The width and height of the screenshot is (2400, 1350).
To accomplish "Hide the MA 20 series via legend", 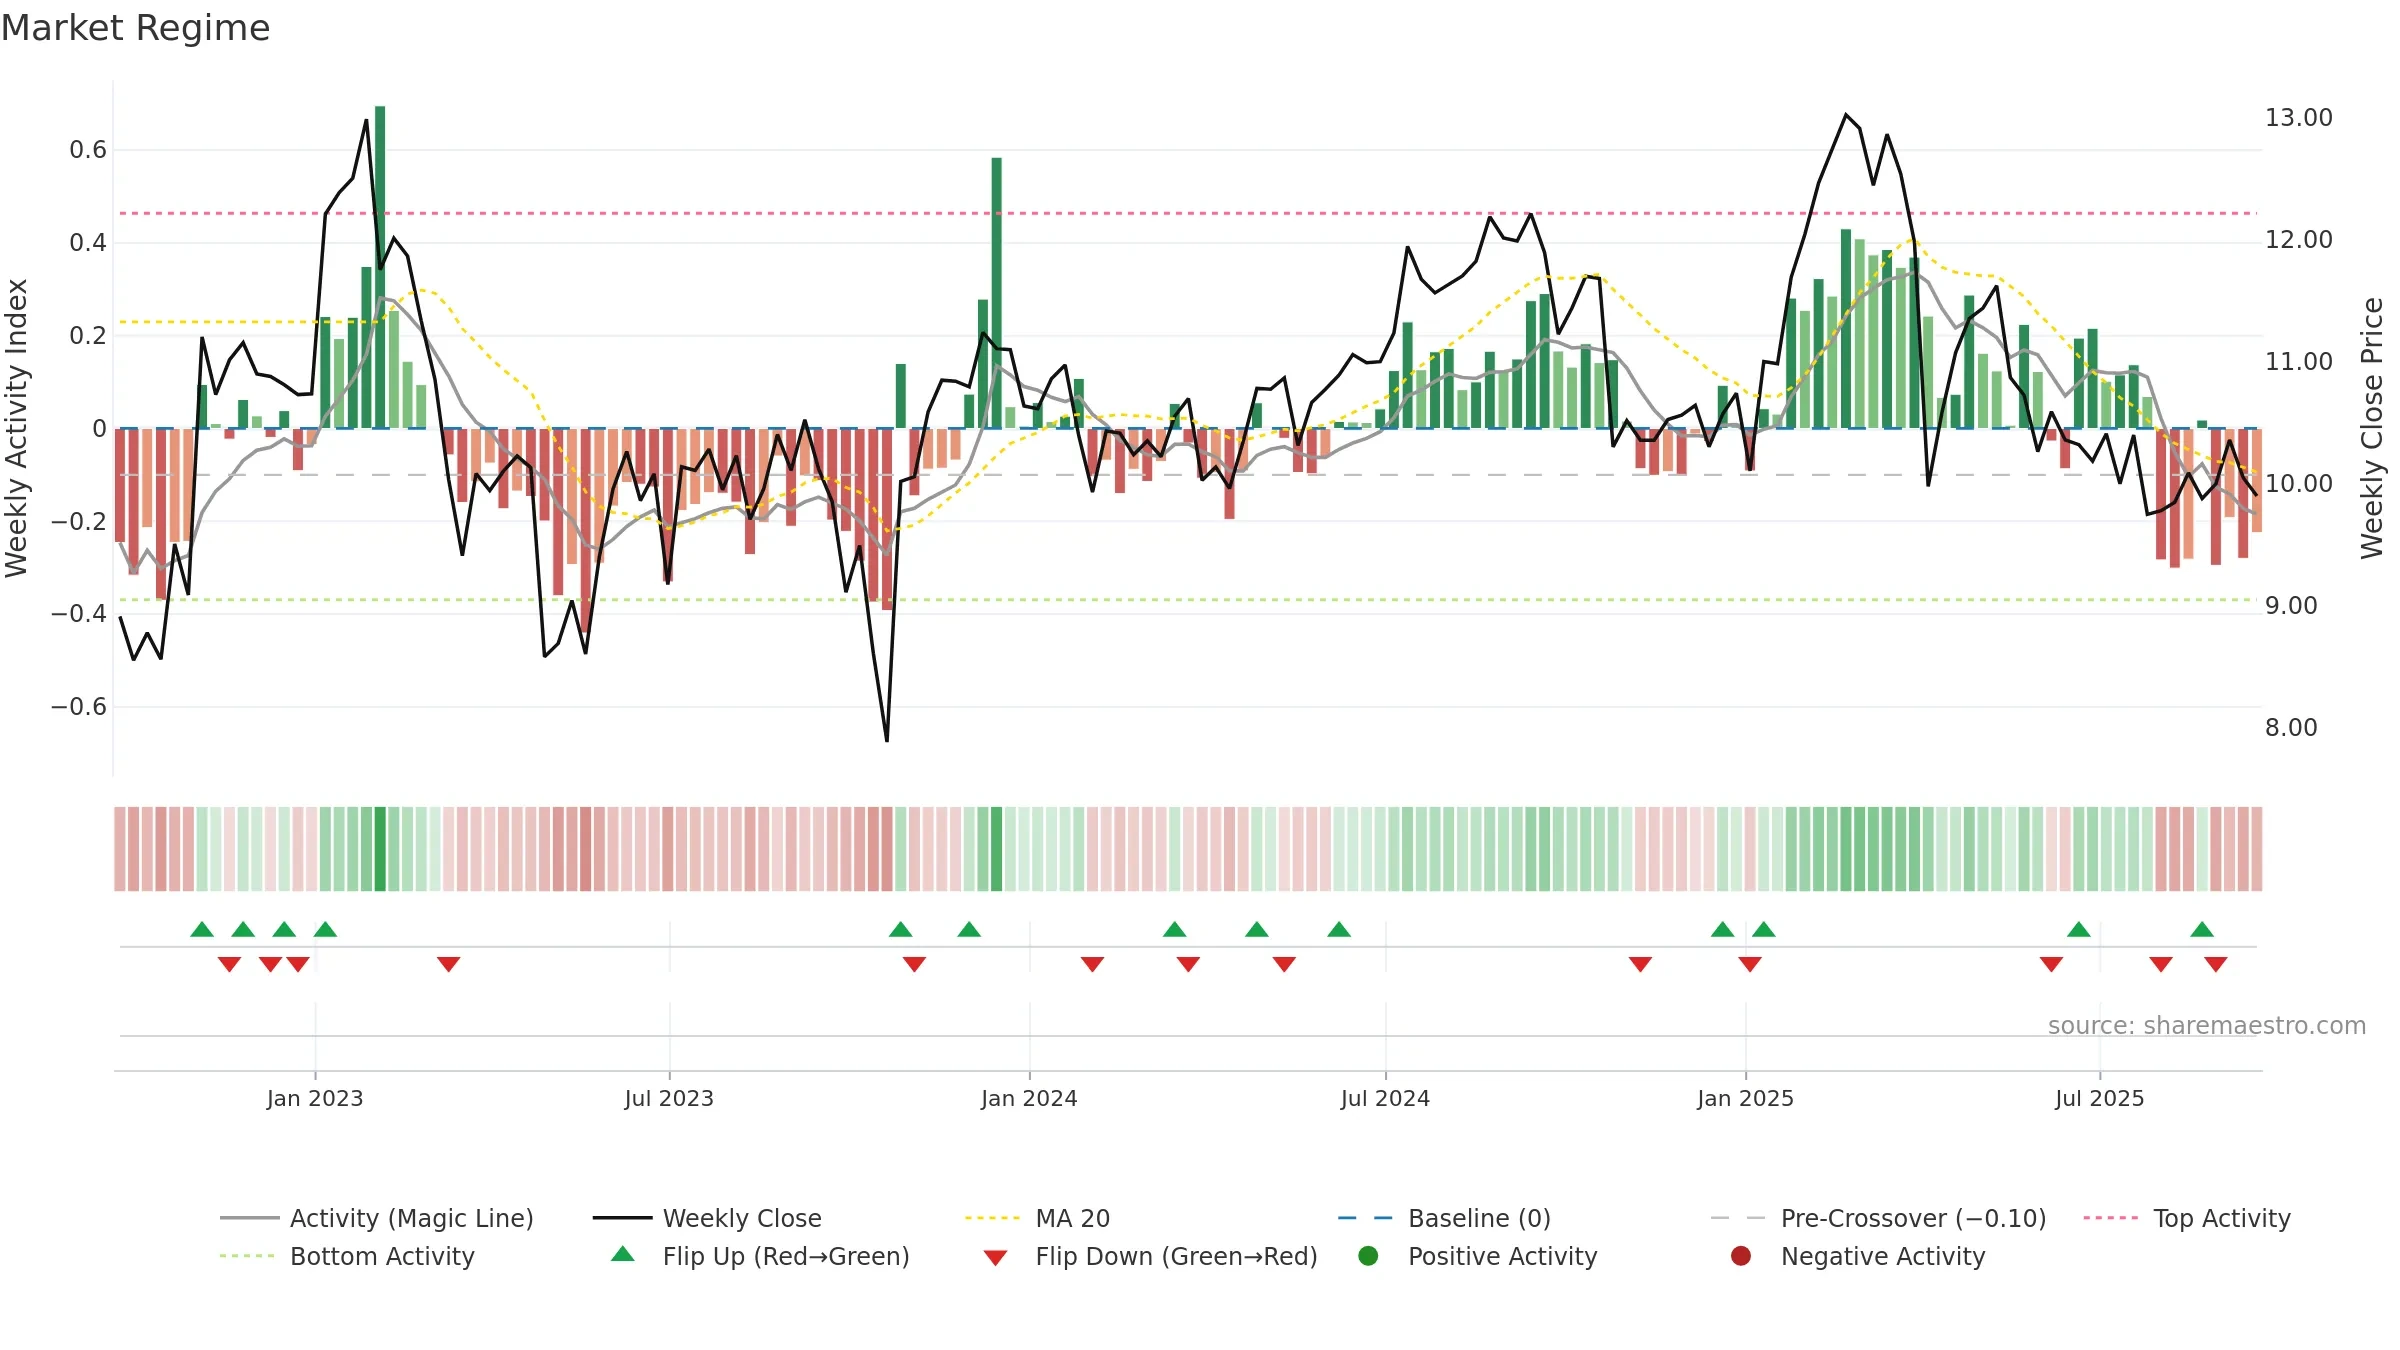I will [1037, 1218].
